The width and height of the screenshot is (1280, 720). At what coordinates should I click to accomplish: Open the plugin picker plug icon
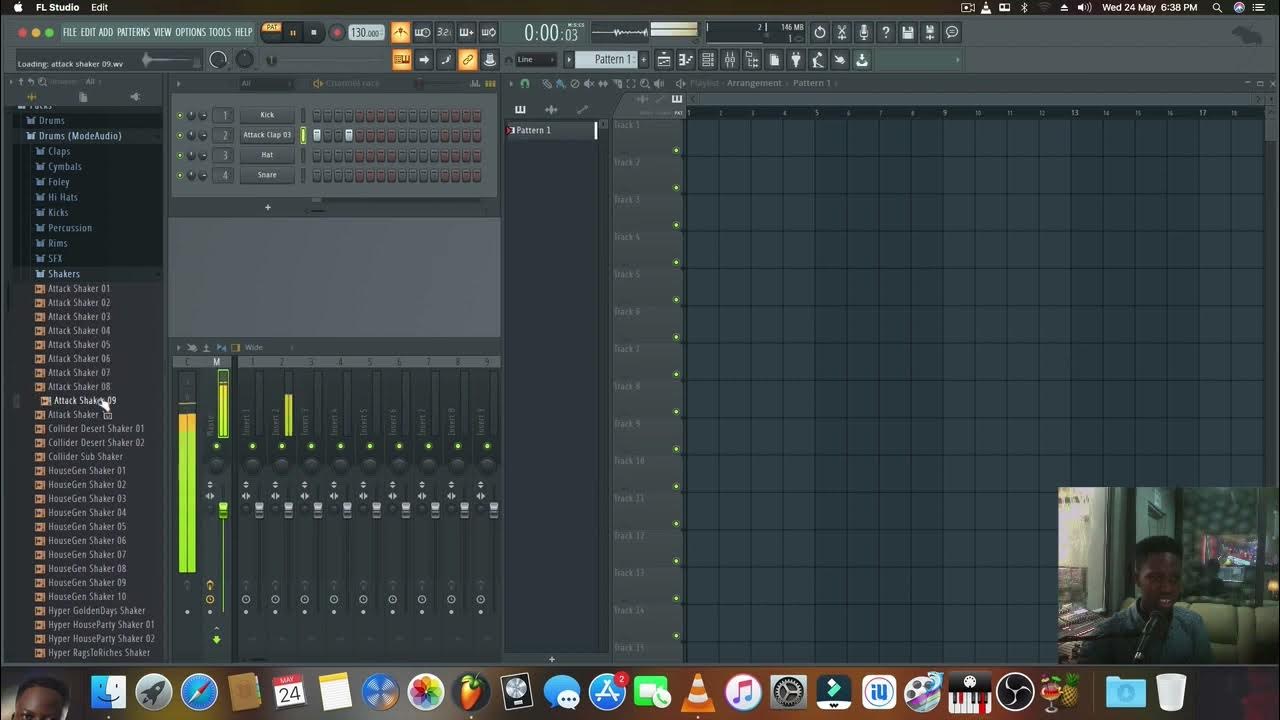click(x=796, y=60)
